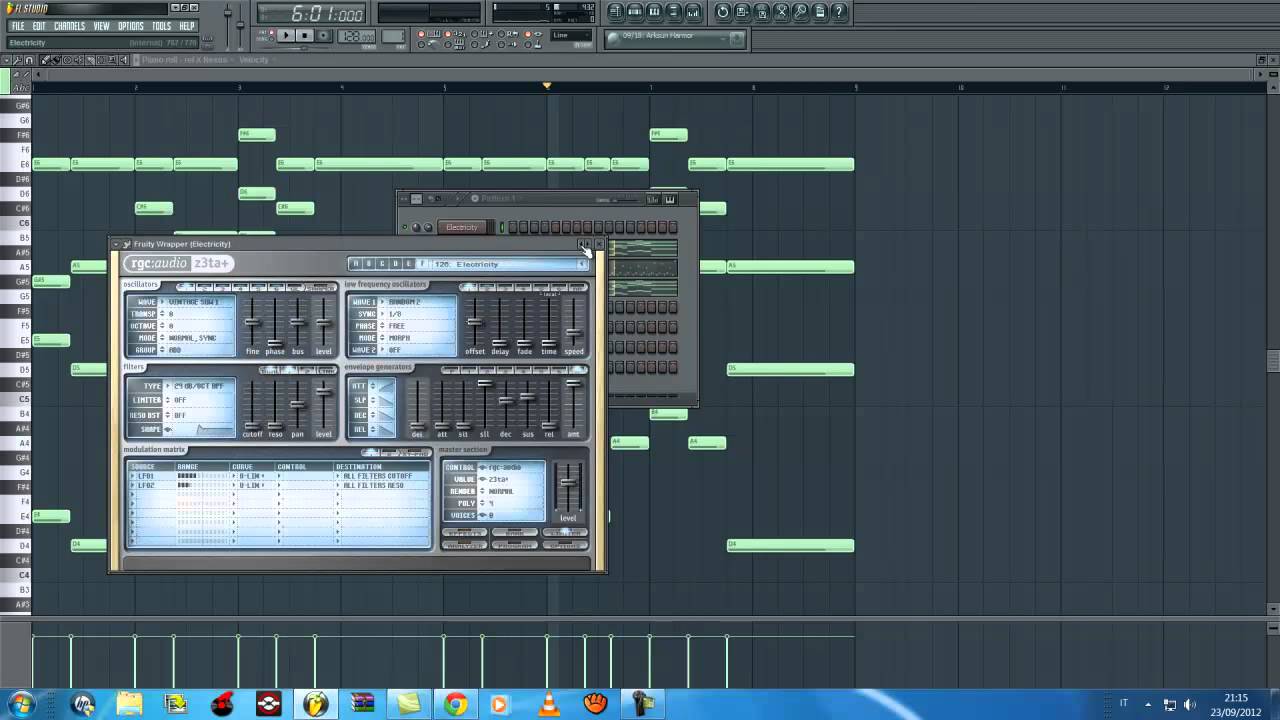The image size is (1280, 720).
Task: Click the Electricity channel button in step sequencer
Action: 462,227
